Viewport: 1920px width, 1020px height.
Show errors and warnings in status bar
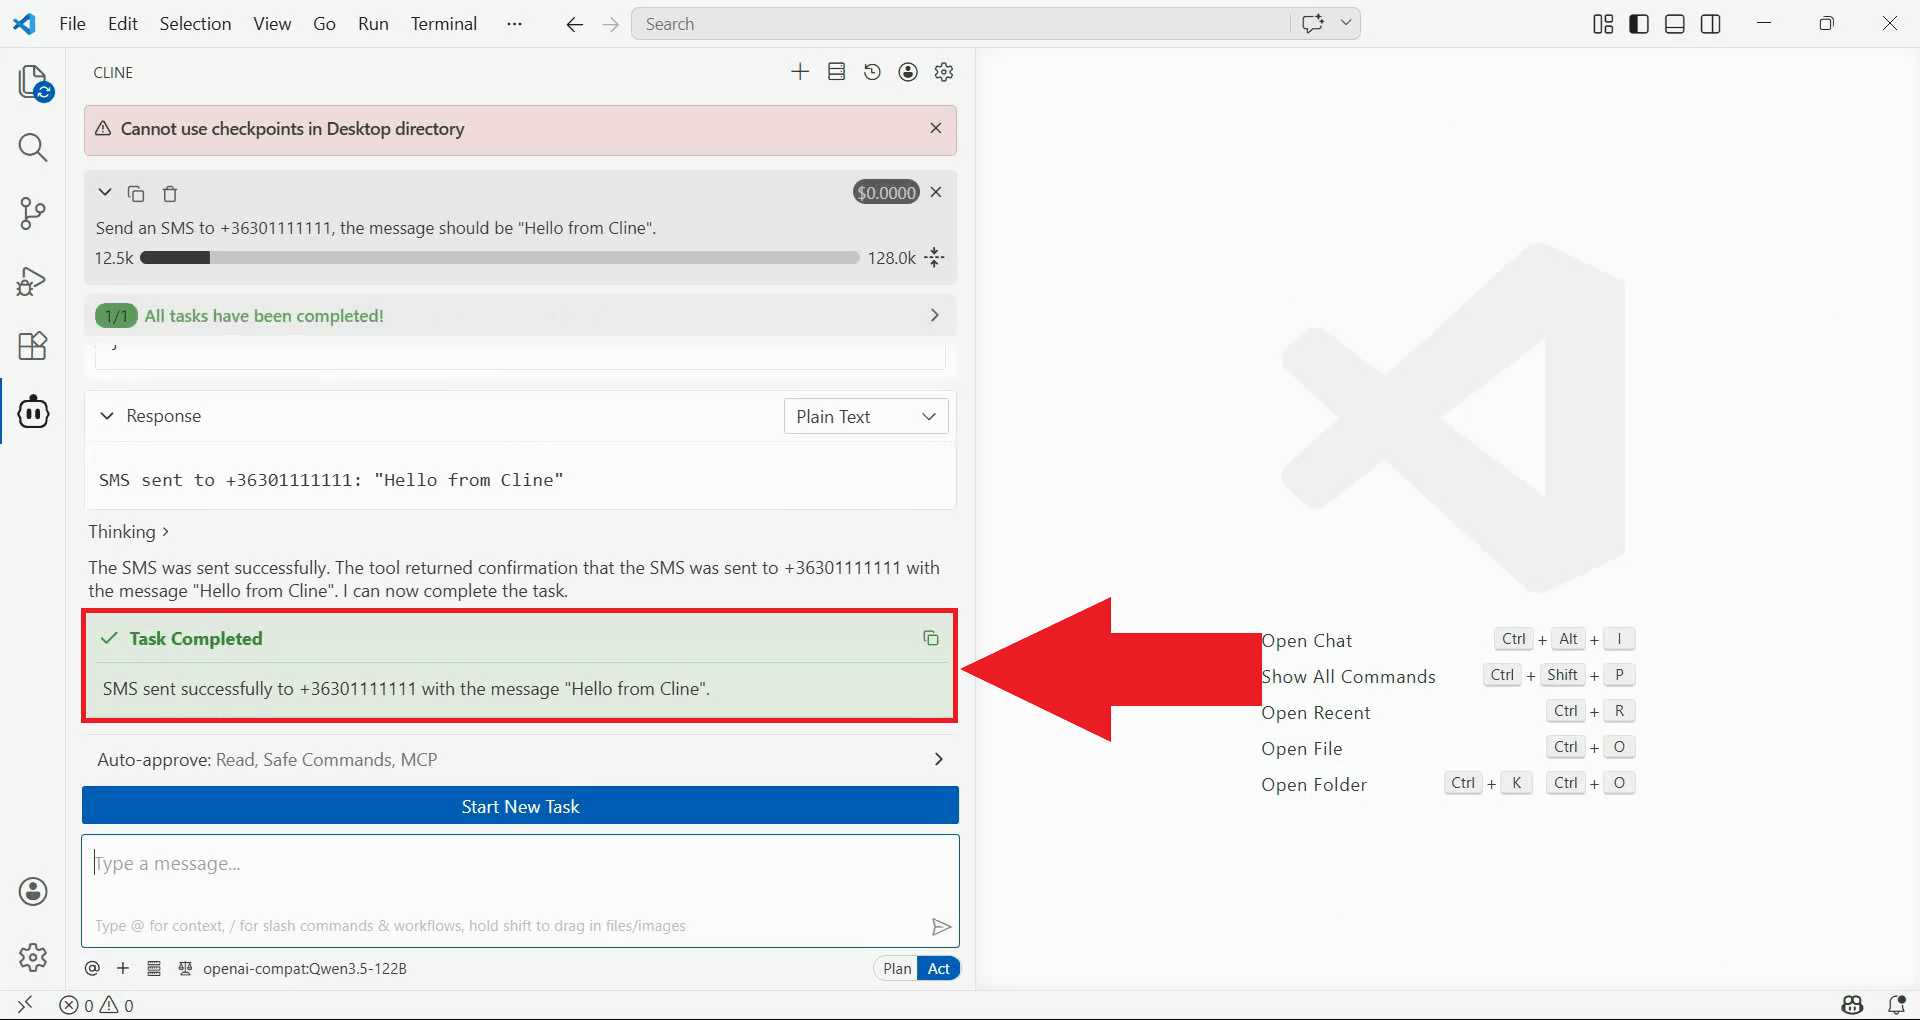tap(96, 1005)
